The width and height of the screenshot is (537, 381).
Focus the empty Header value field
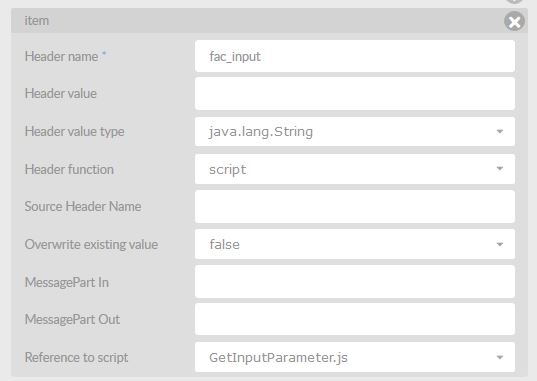click(x=355, y=94)
